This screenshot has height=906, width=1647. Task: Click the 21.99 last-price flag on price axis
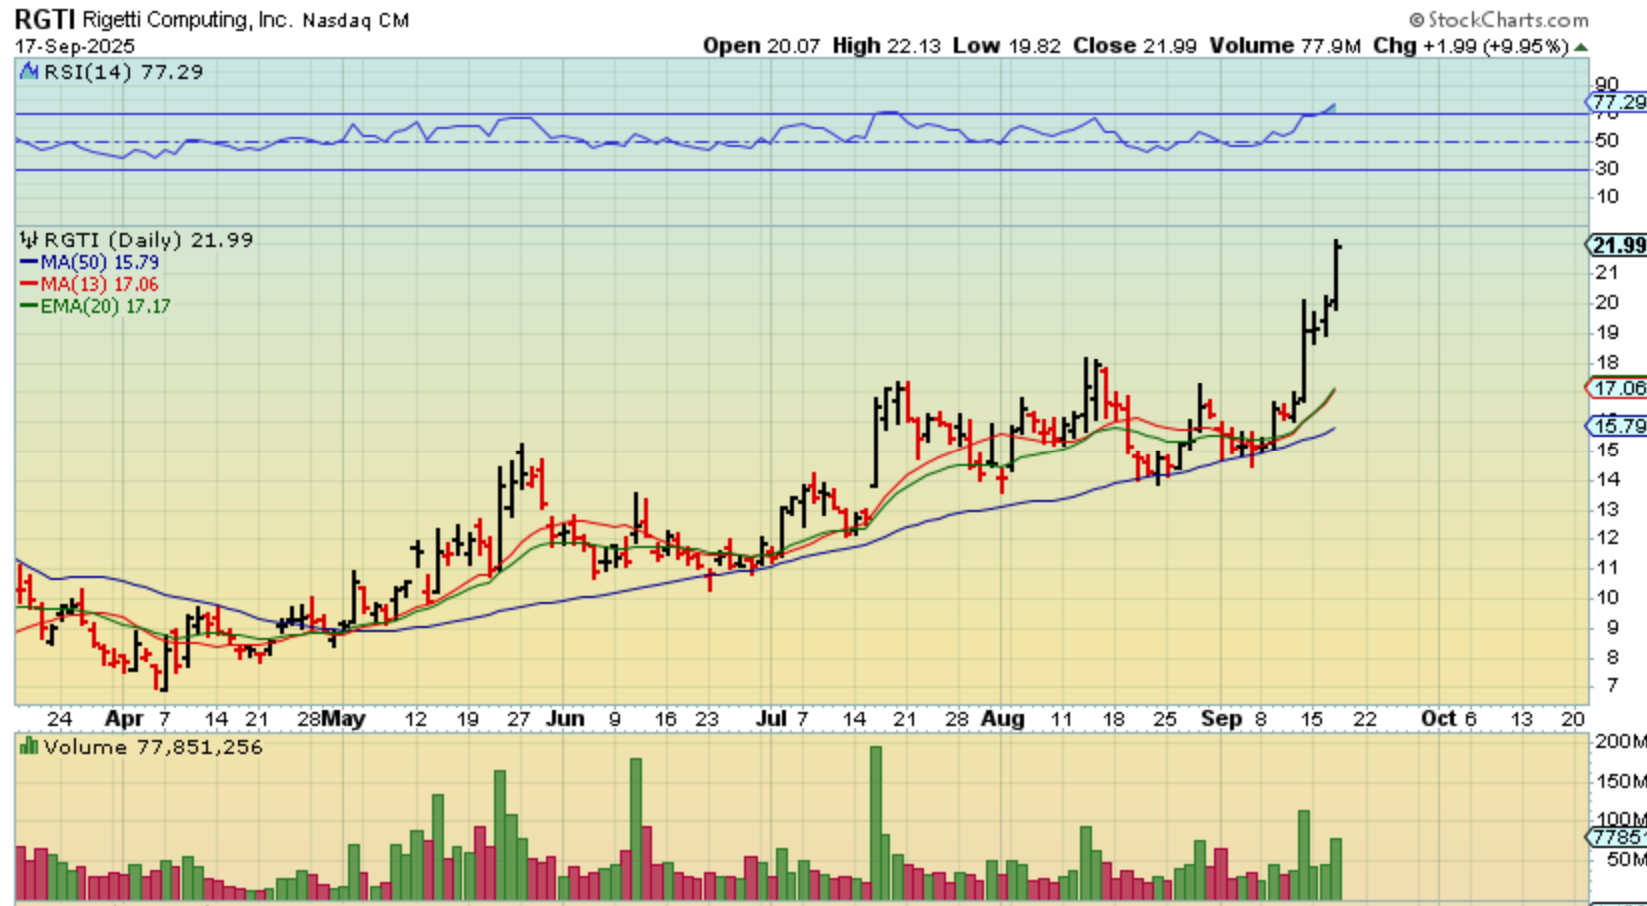click(1617, 245)
